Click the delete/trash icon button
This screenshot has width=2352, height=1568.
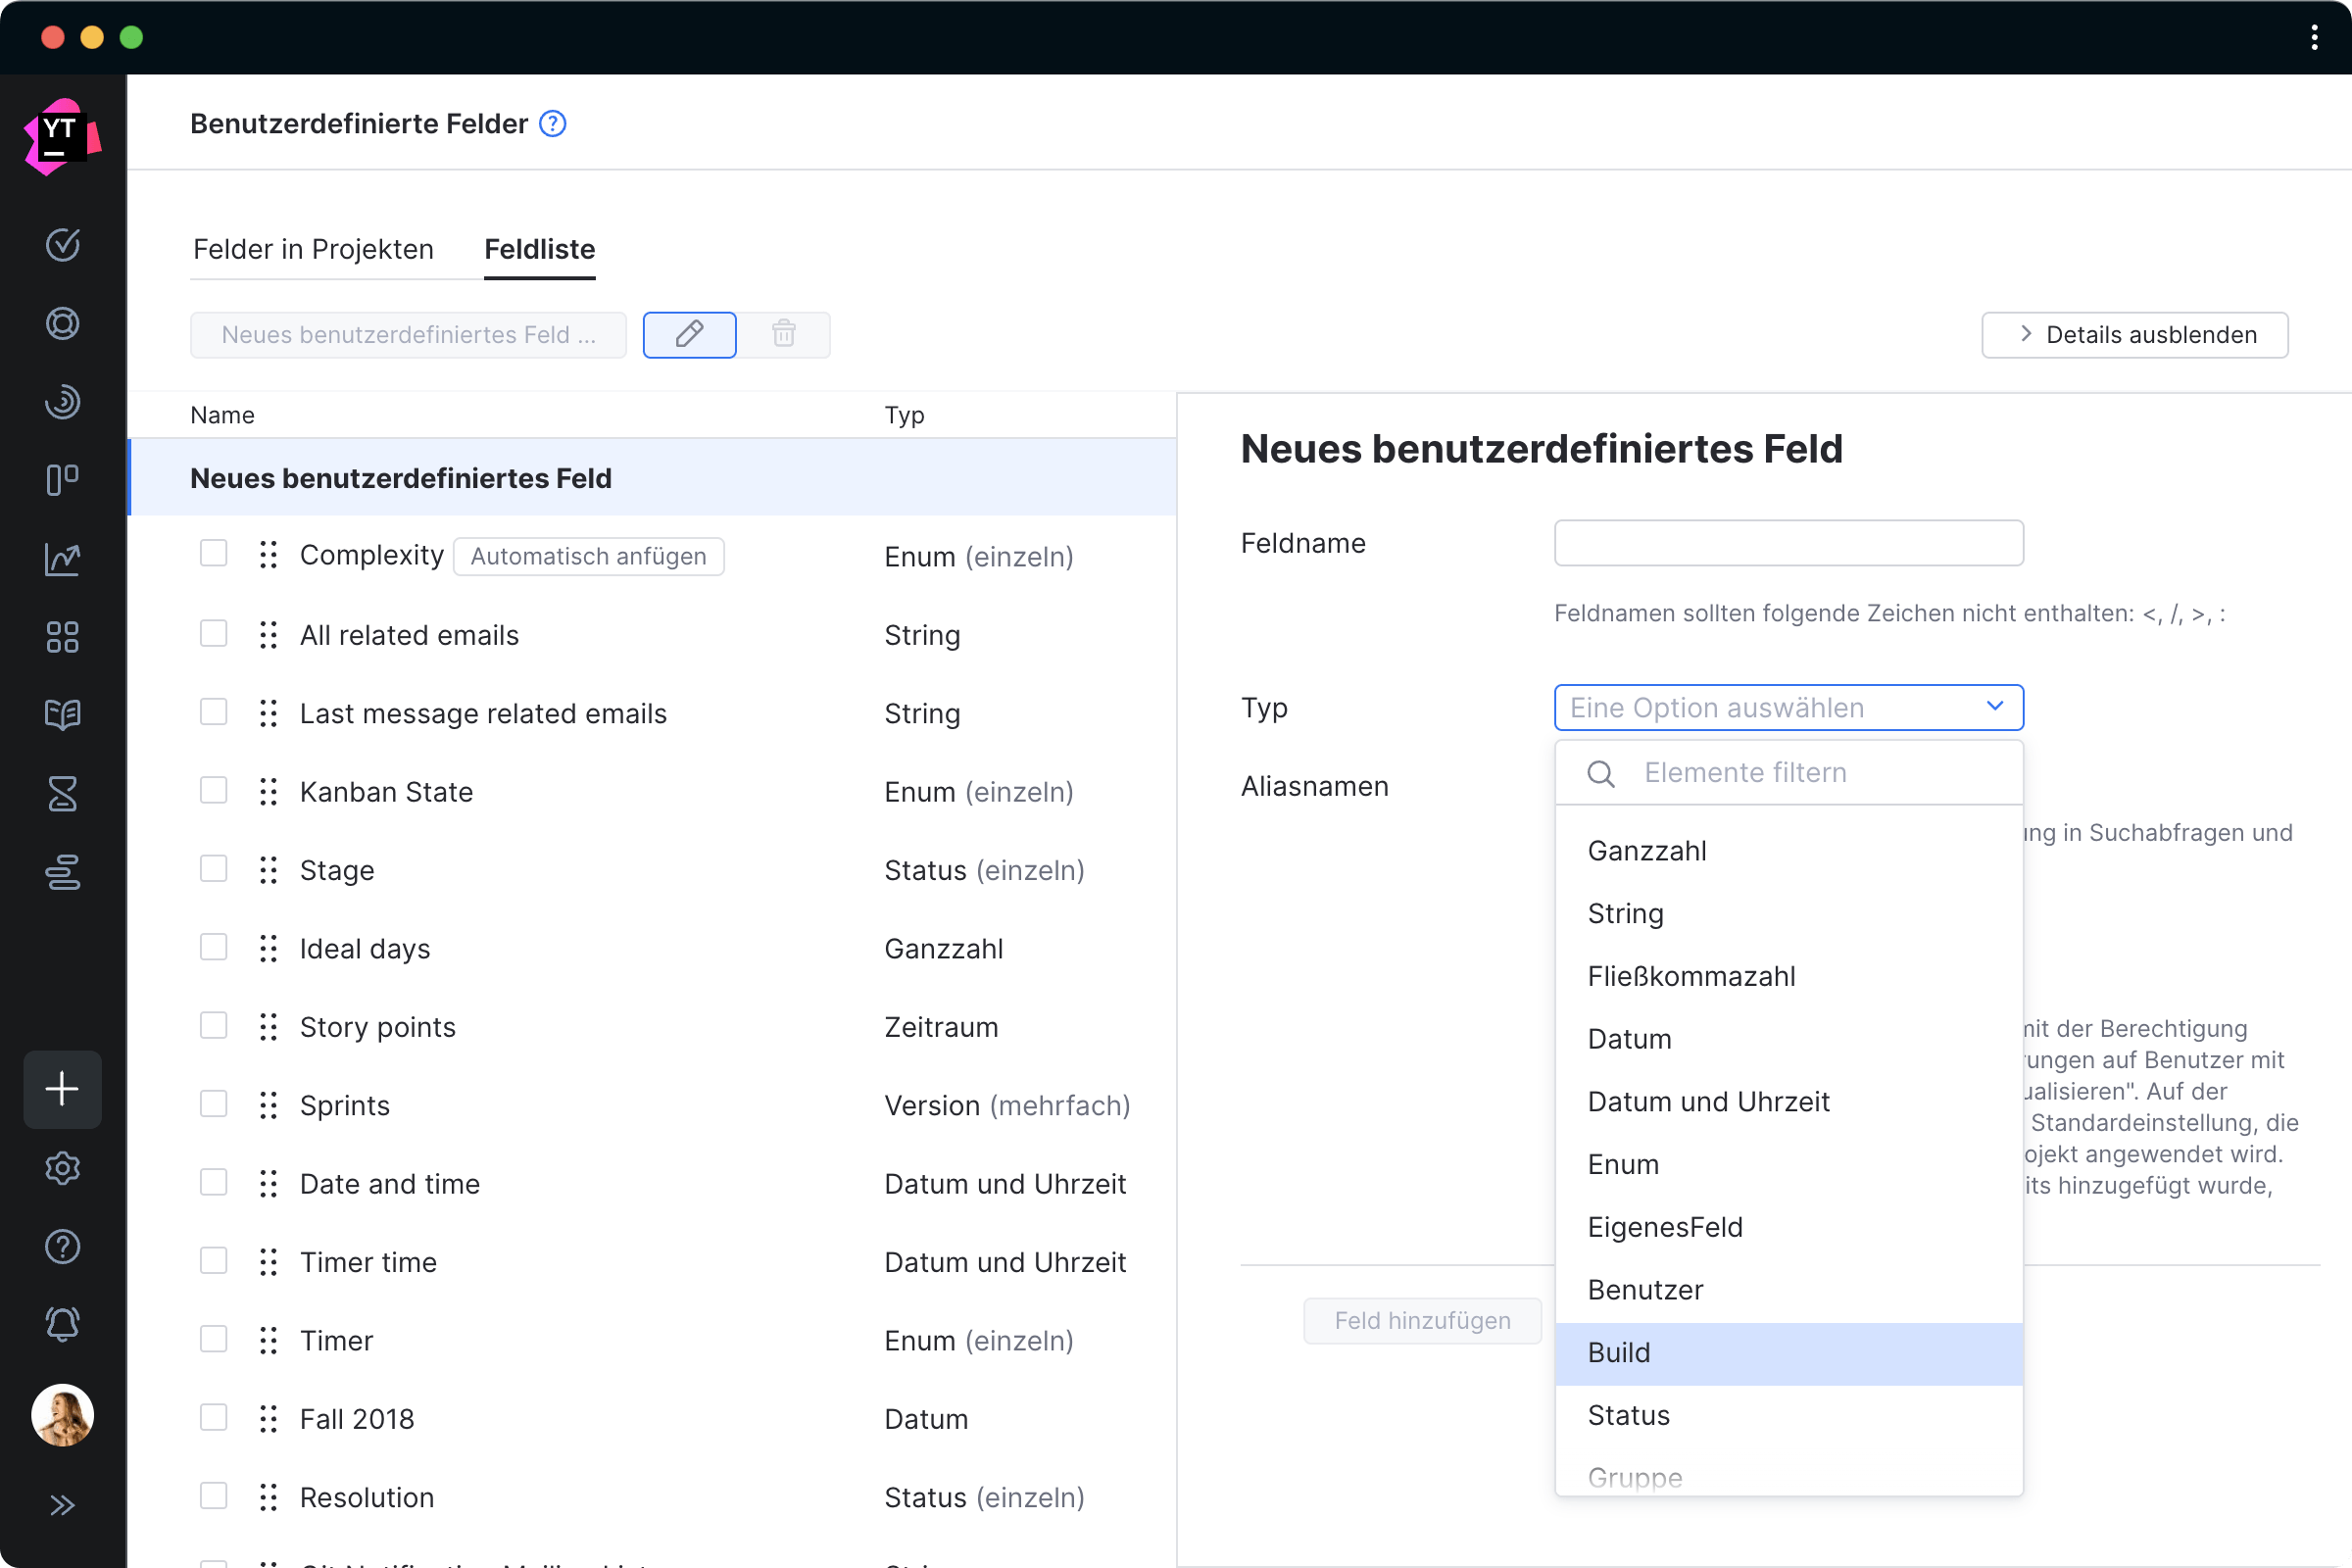[x=784, y=334]
